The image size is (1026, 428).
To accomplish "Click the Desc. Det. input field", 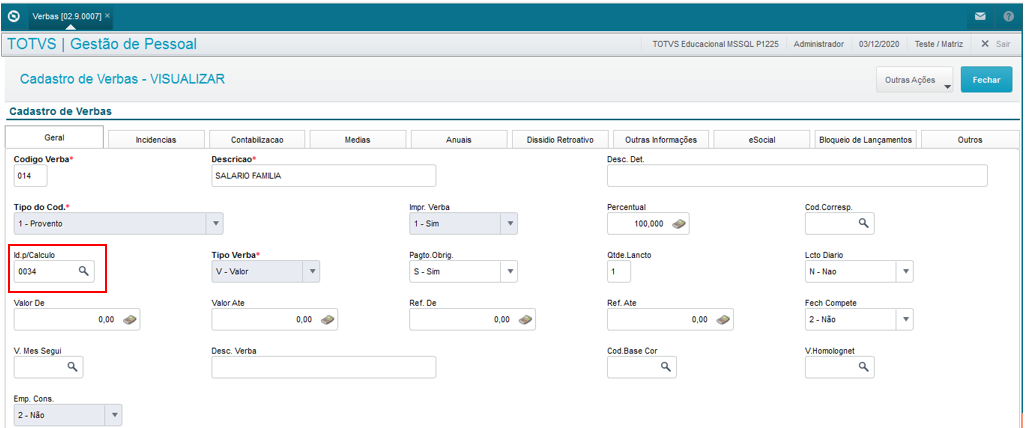I will (x=797, y=176).
